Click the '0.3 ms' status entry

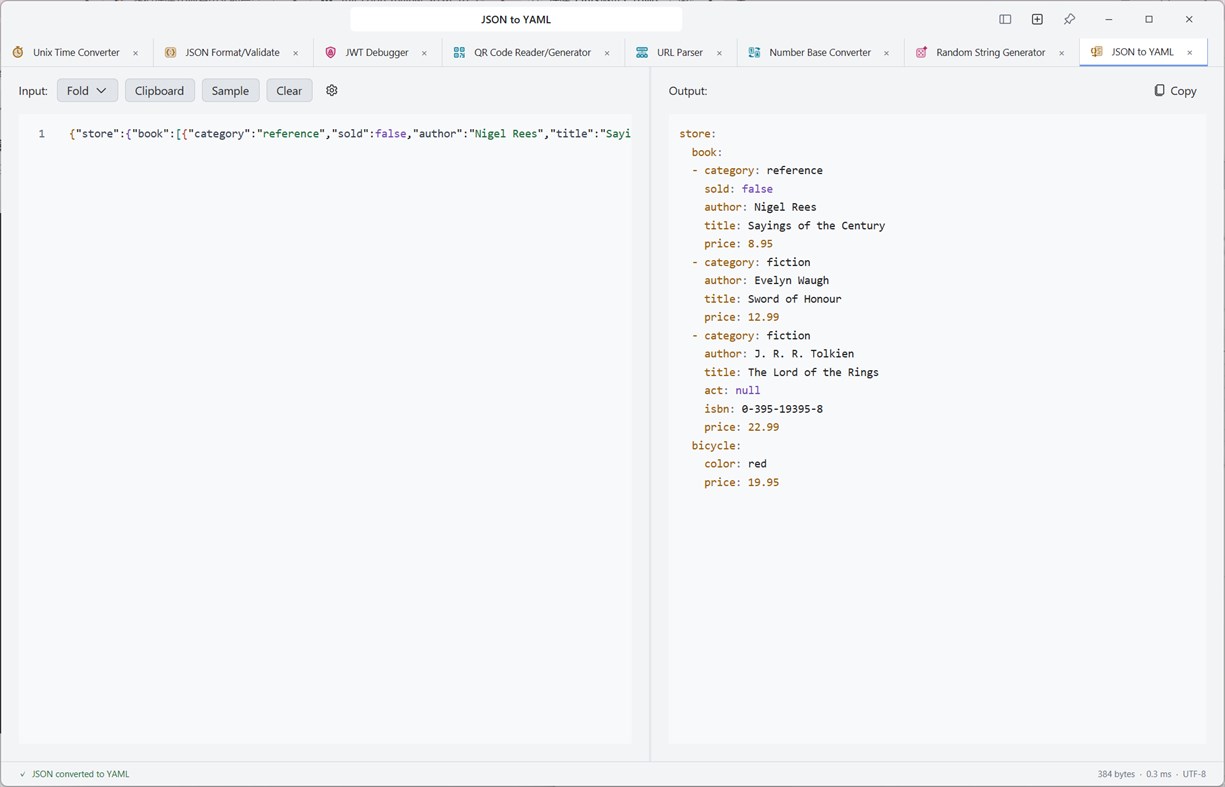click(1159, 774)
